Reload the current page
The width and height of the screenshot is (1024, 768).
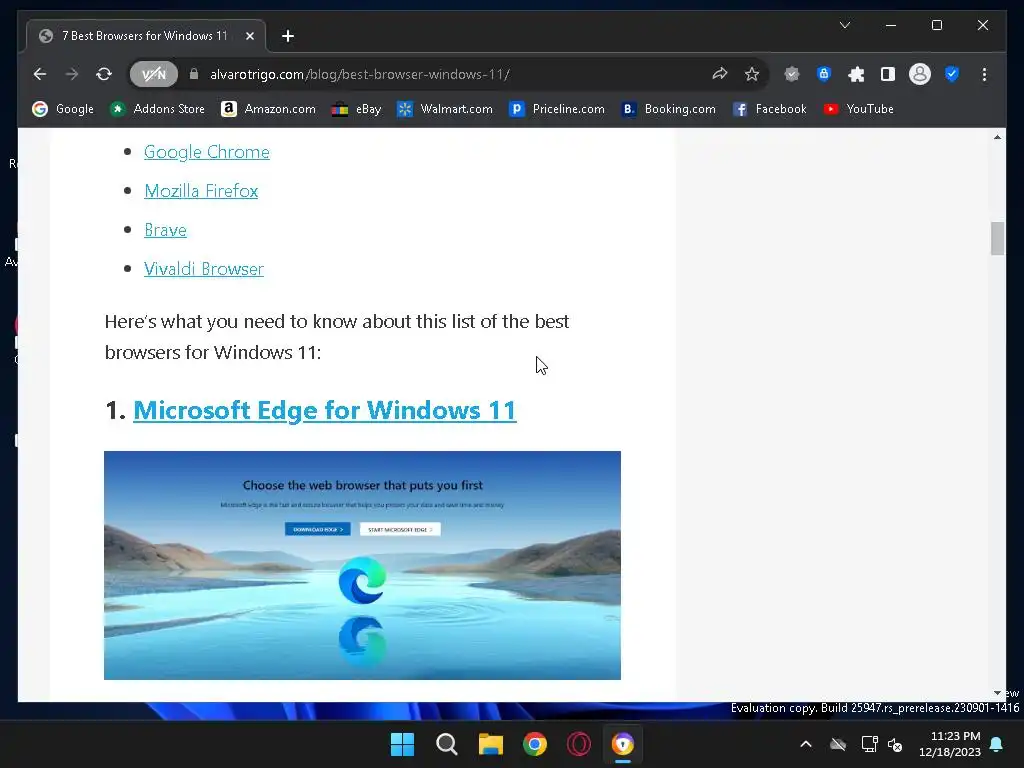tap(104, 74)
